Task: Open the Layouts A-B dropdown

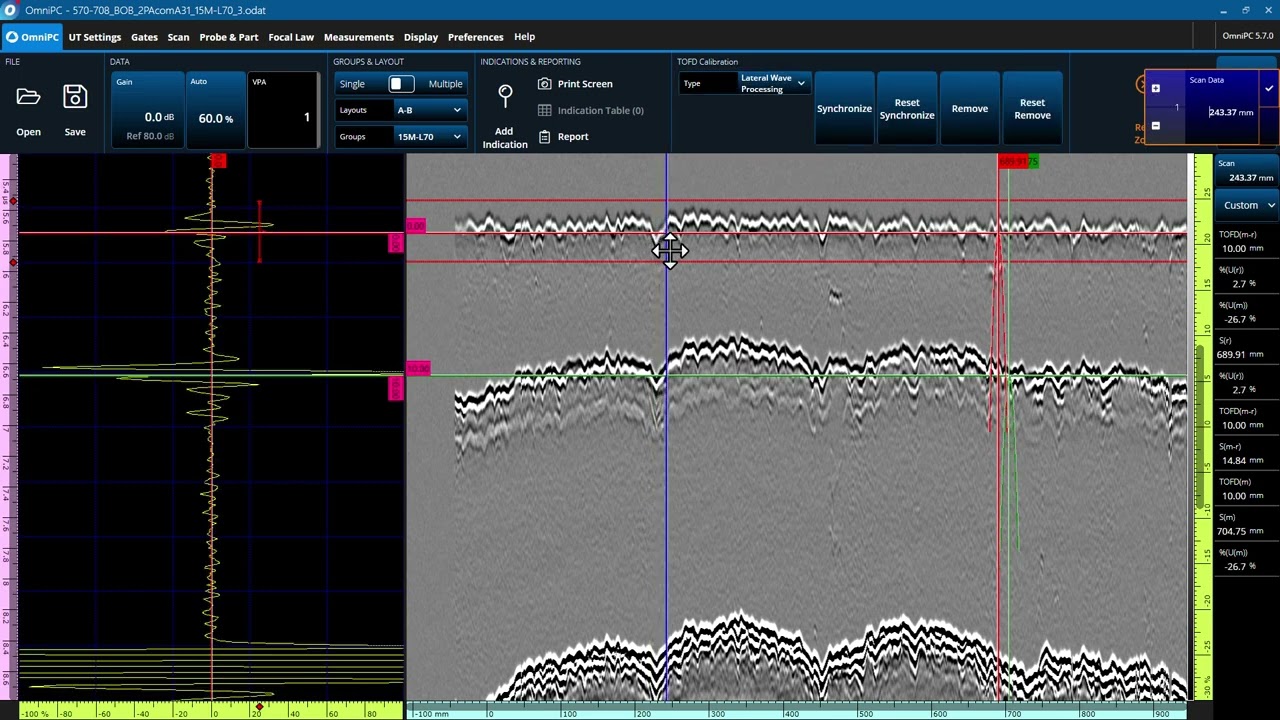Action: pyautogui.click(x=429, y=110)
